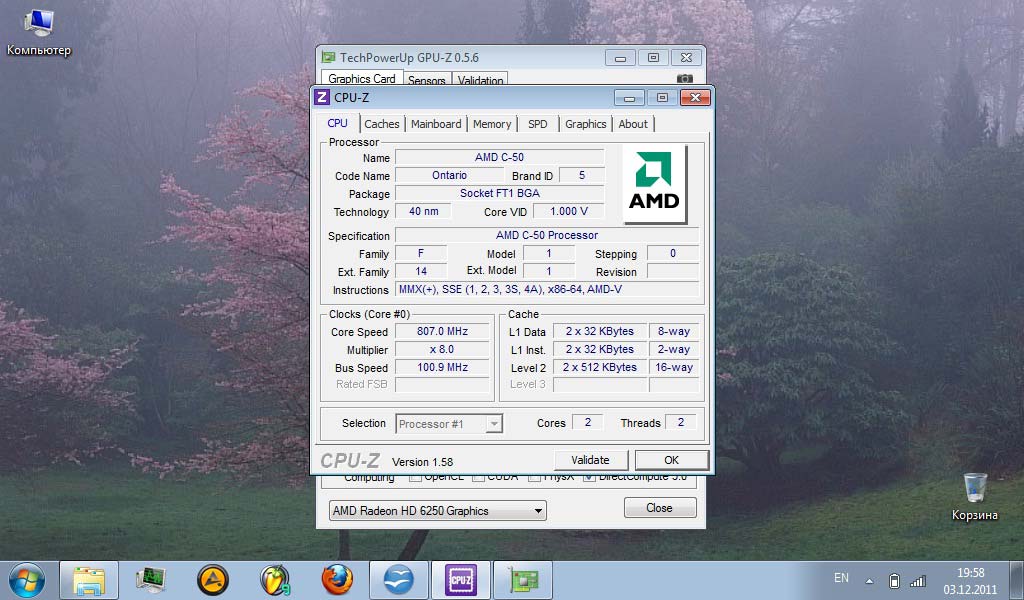Launch Firefox from the taskbar
The image size is (1024, 600).
[338, 579]
